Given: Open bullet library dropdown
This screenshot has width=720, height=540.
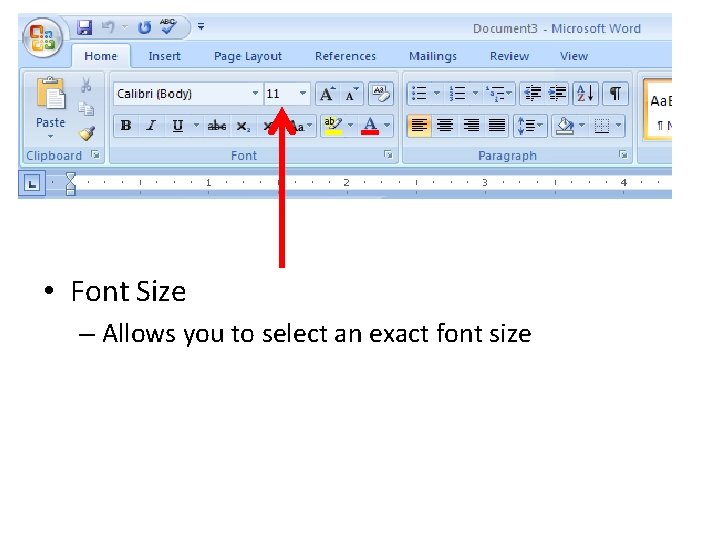Looking at the screenshot, I should [x=437, y=94].
